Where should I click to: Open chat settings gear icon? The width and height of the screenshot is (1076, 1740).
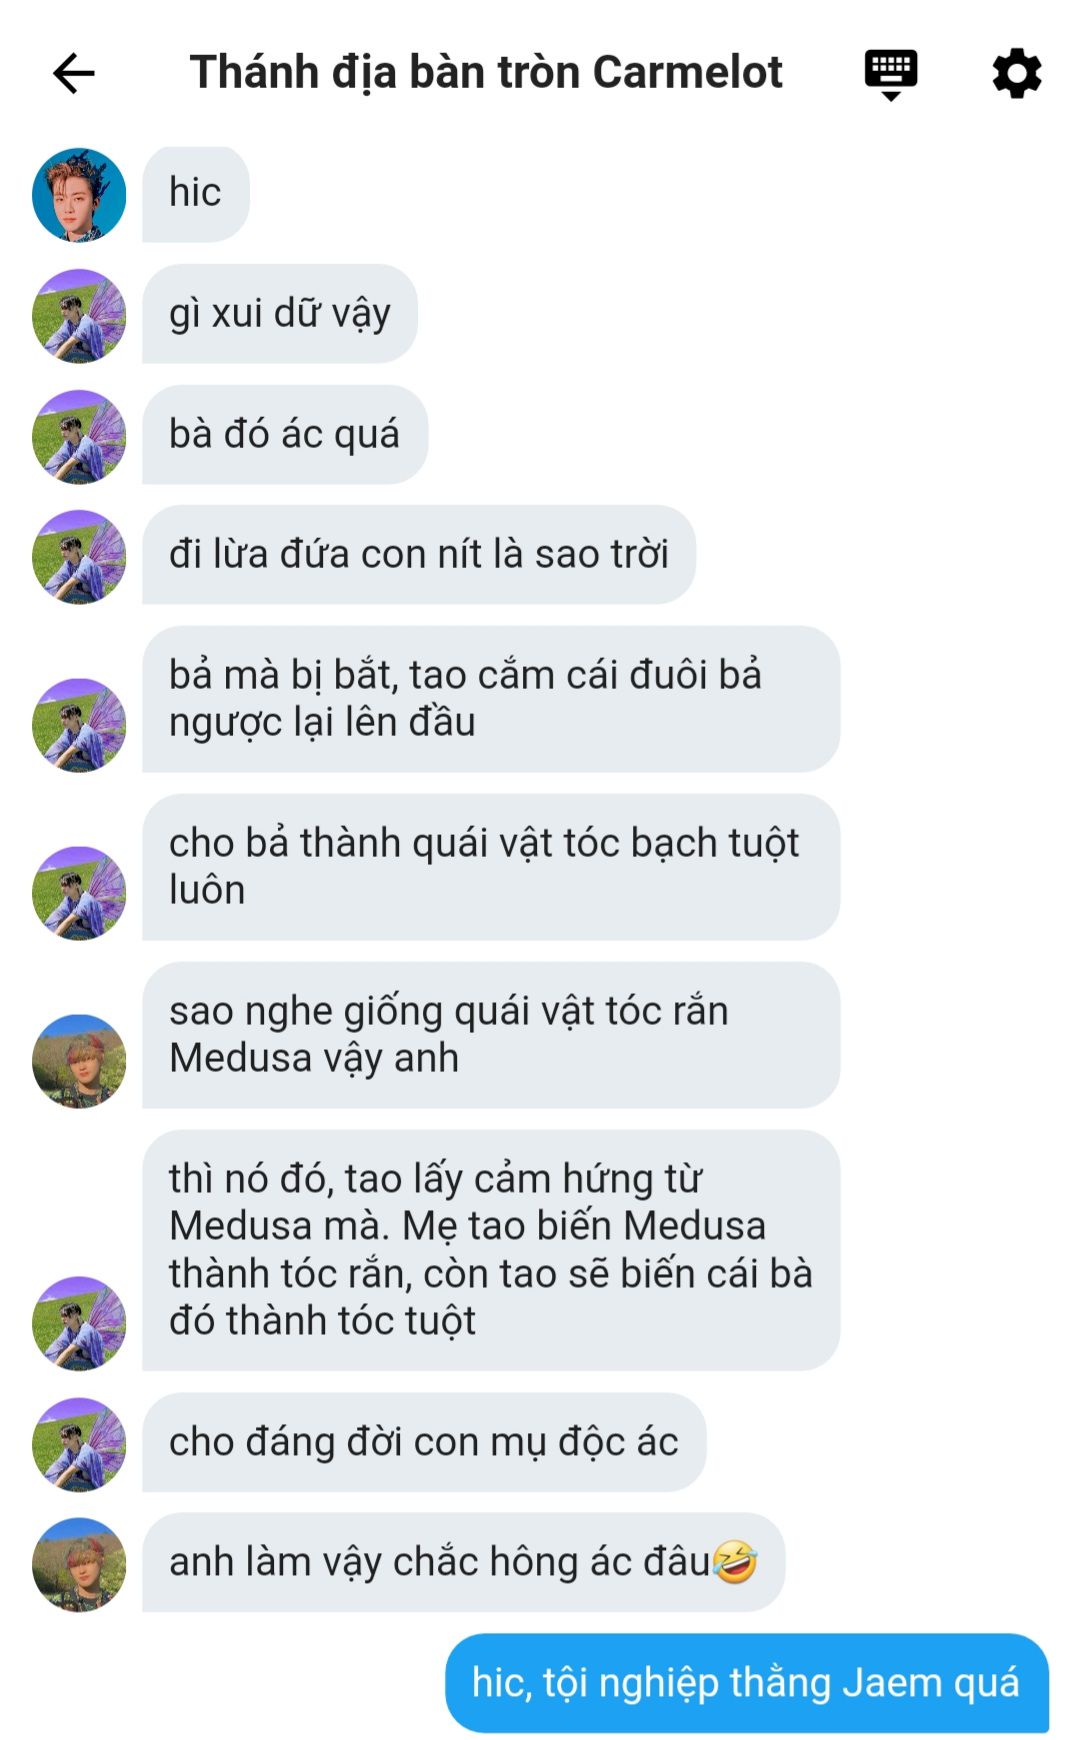(x=1017, y=73)
